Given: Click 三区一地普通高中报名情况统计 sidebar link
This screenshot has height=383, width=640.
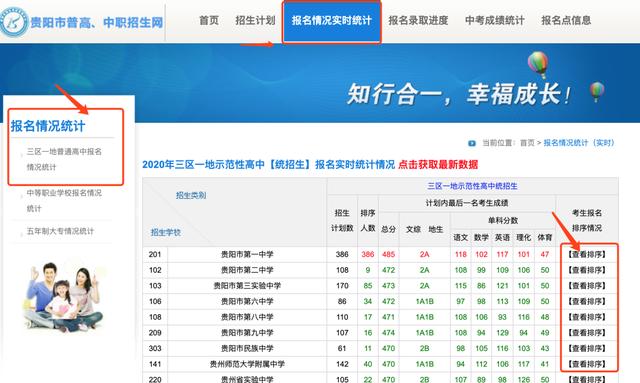Looking at the screenshot, I should 64,159.
